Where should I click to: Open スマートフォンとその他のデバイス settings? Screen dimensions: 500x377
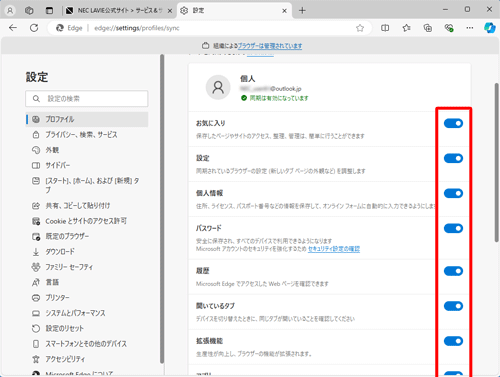pyautogui.click(x=87, y=344)
